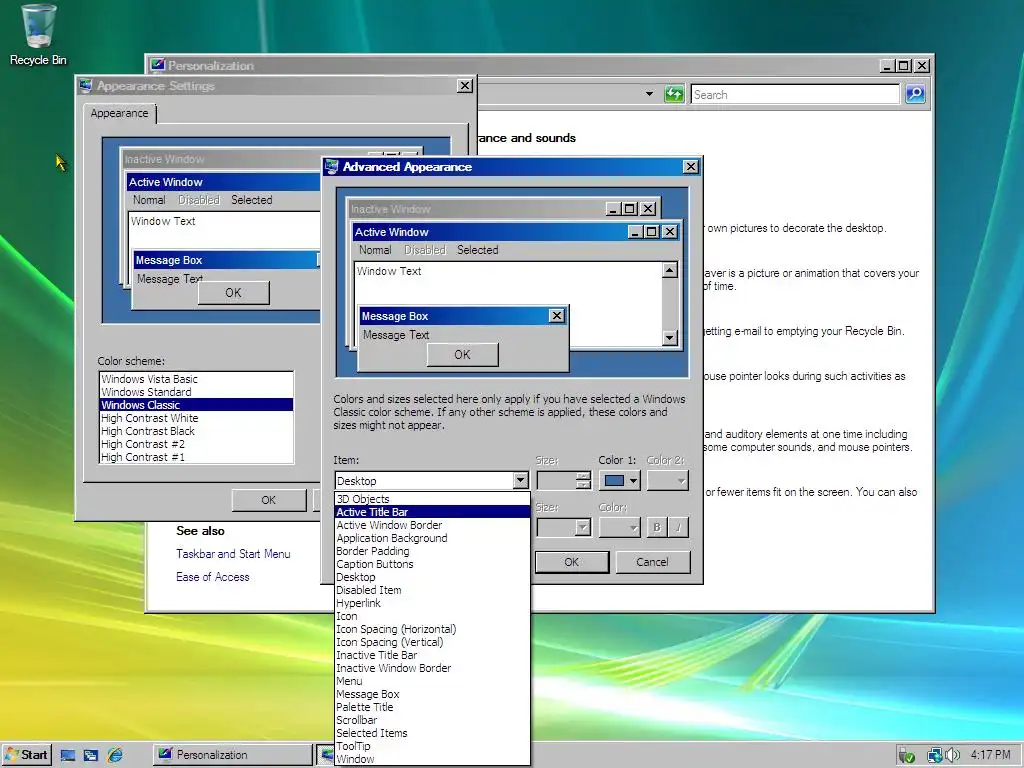Open the font Color dropdown
The image size is (1024, 768).
[620, 527]
